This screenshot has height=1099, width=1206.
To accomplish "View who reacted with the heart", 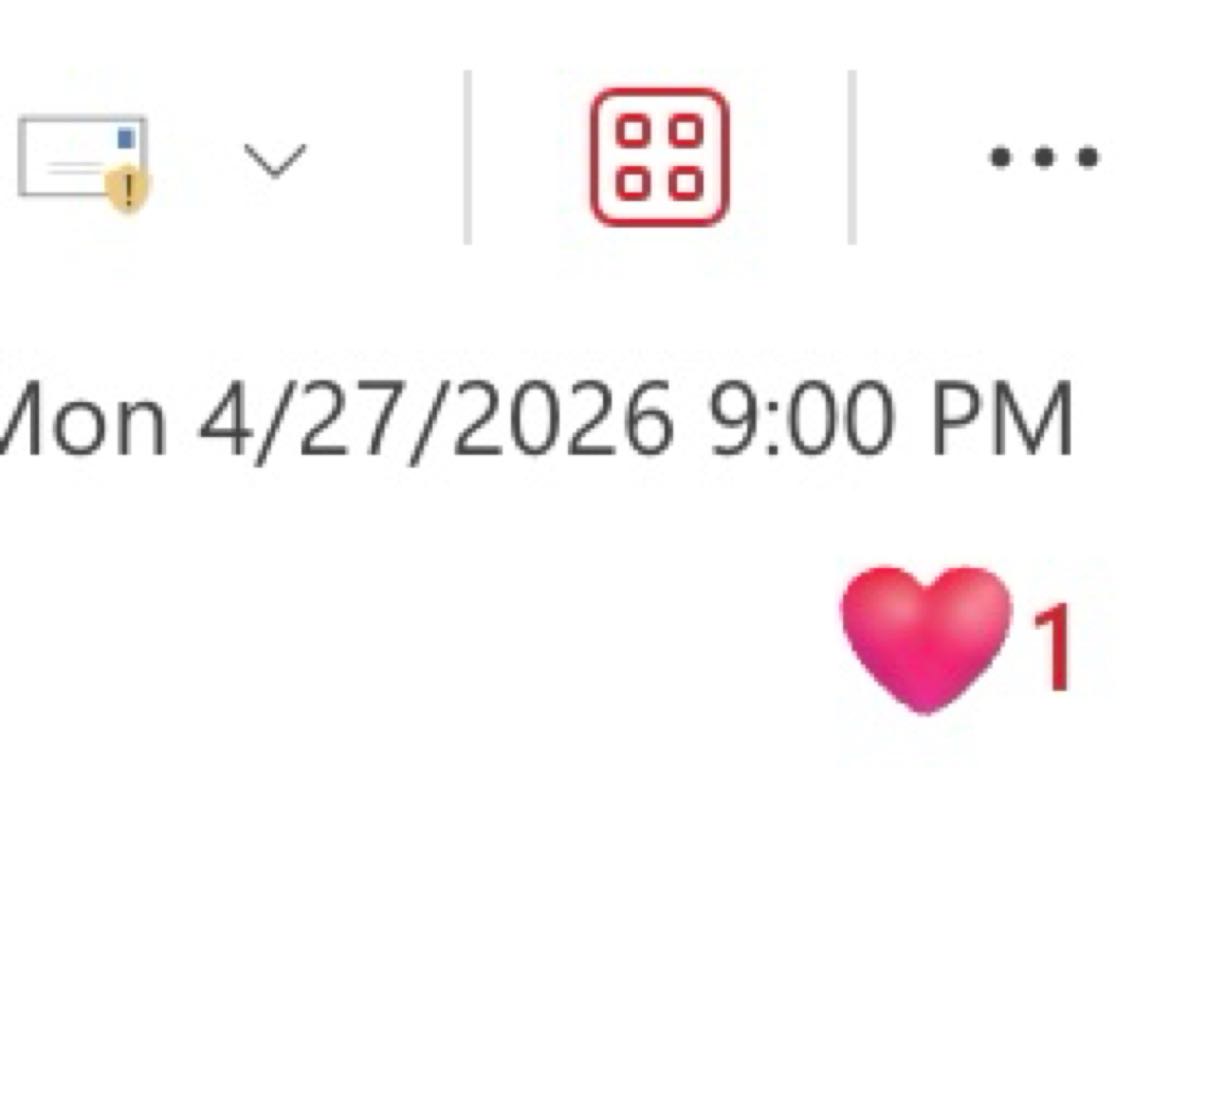I will tap(925, 637).
